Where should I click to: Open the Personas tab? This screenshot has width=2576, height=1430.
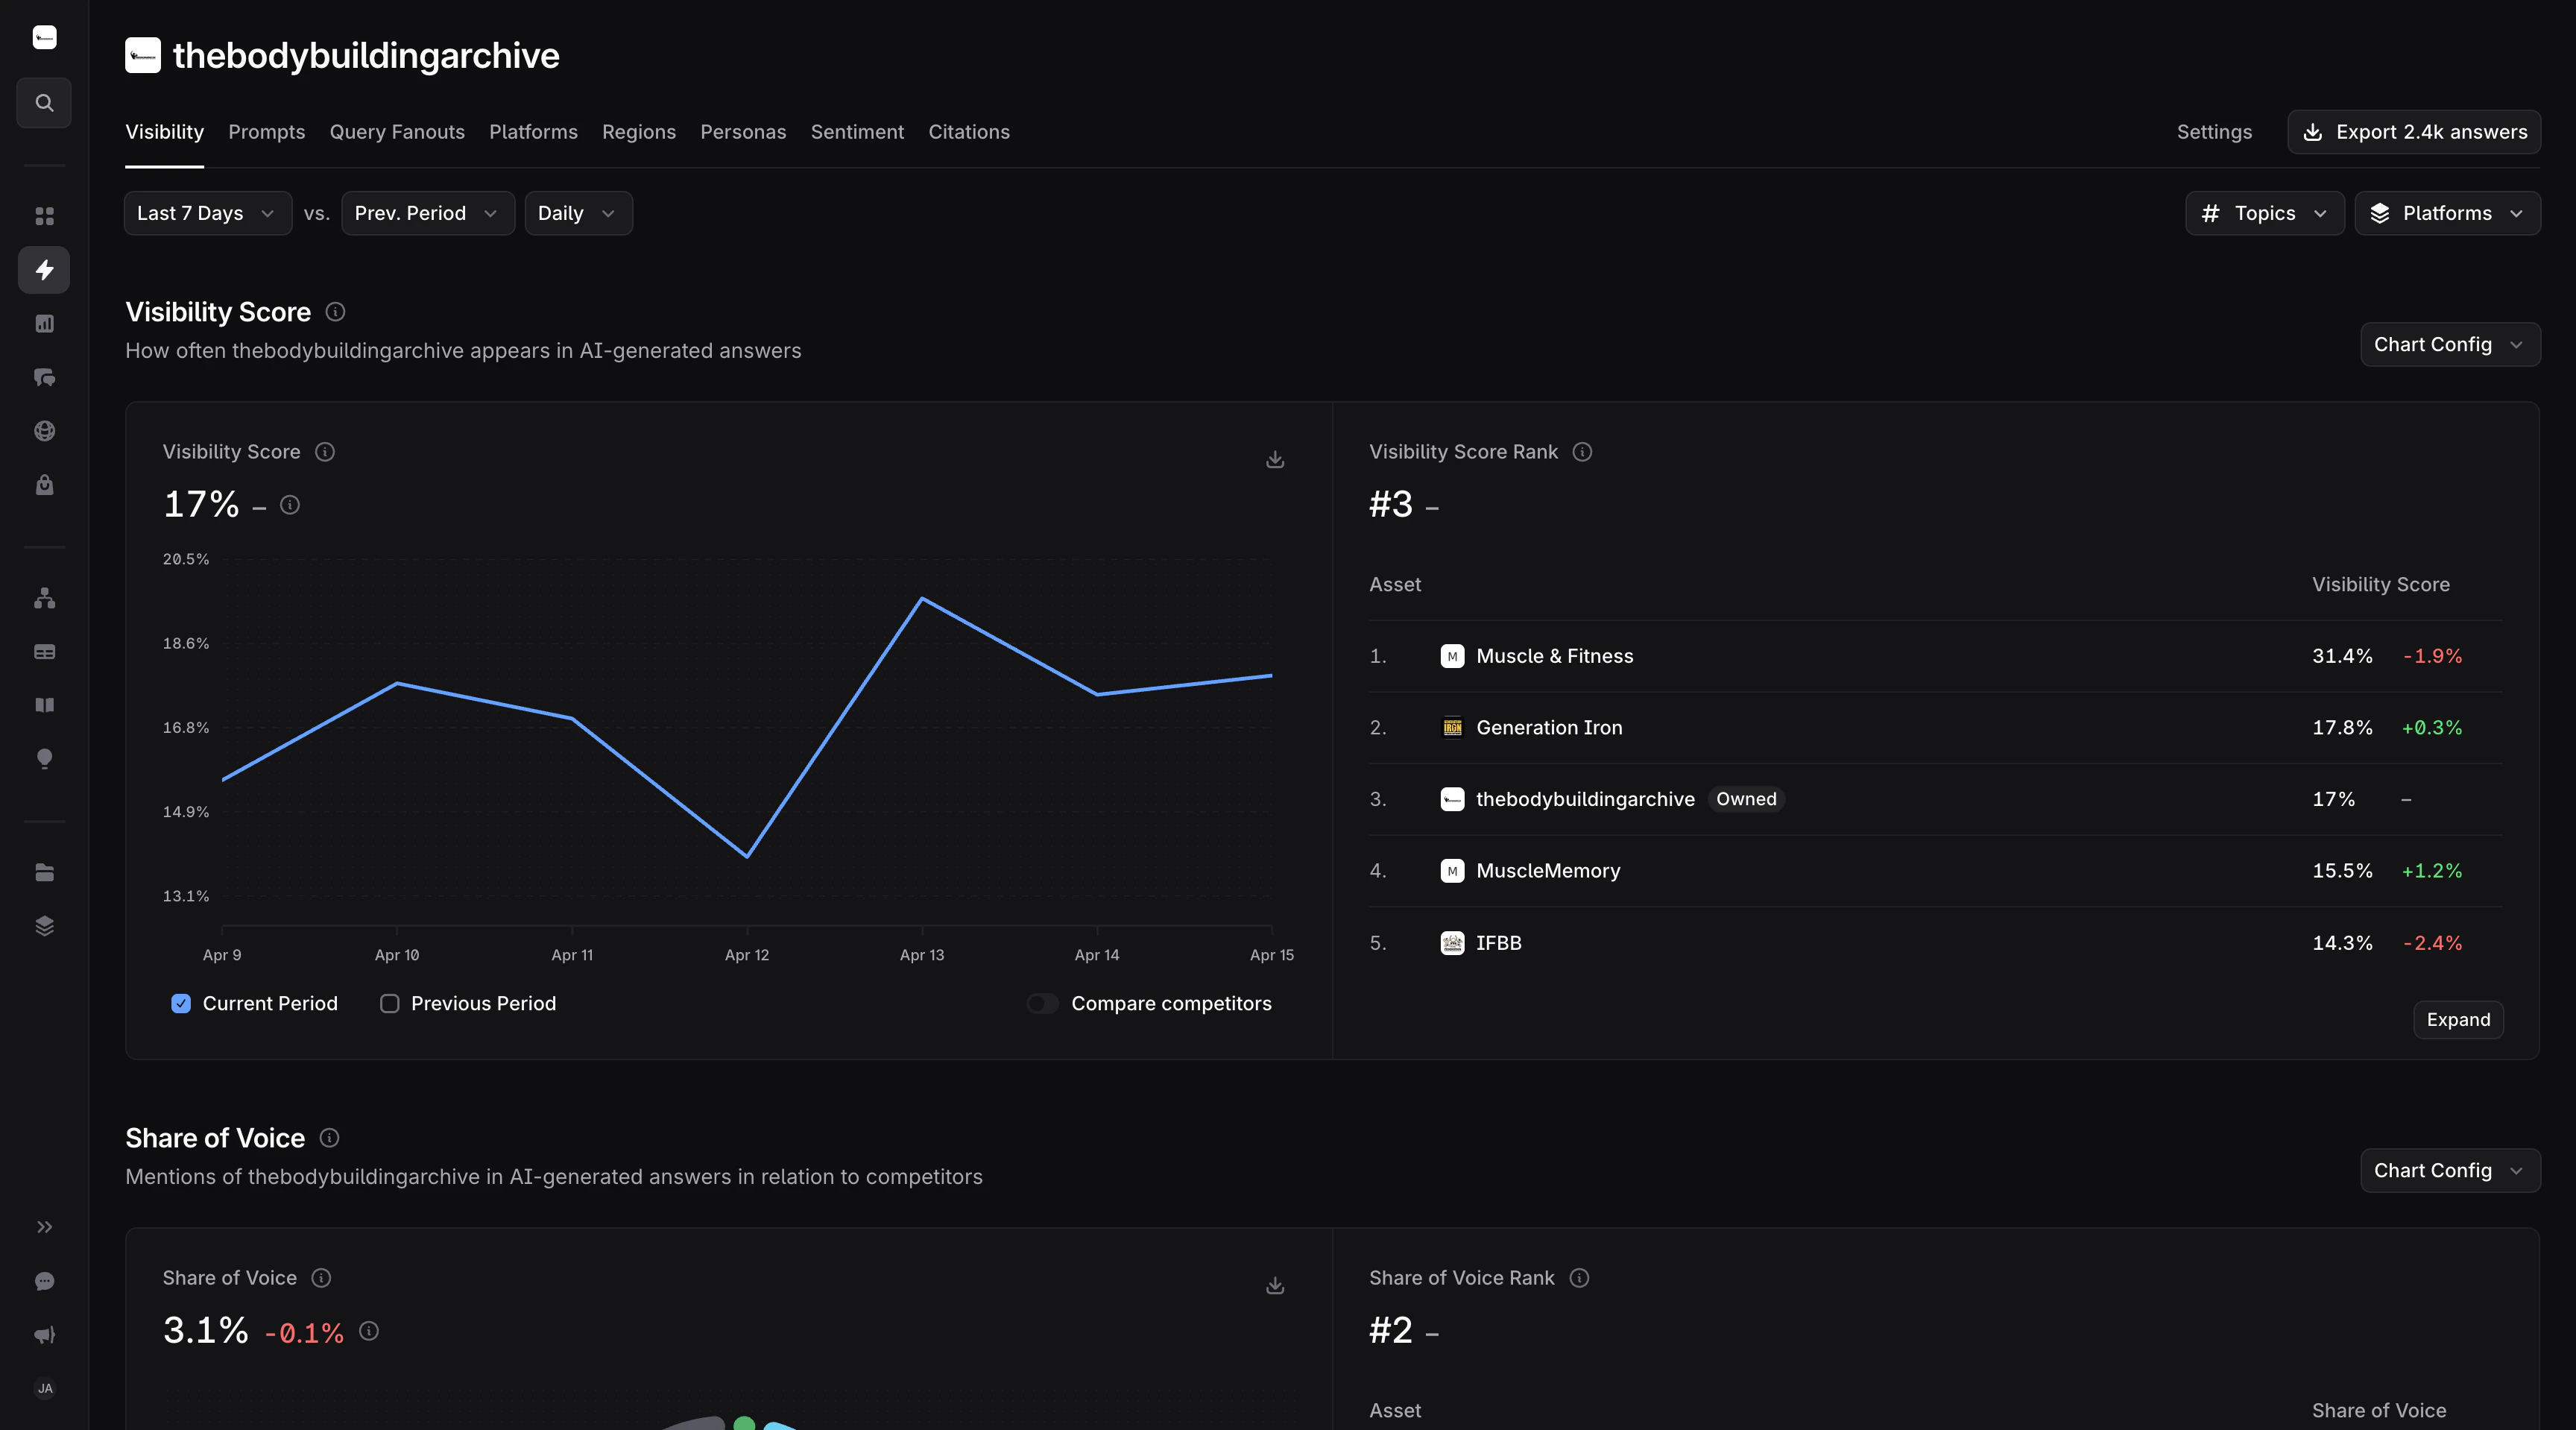click(743, 132)
